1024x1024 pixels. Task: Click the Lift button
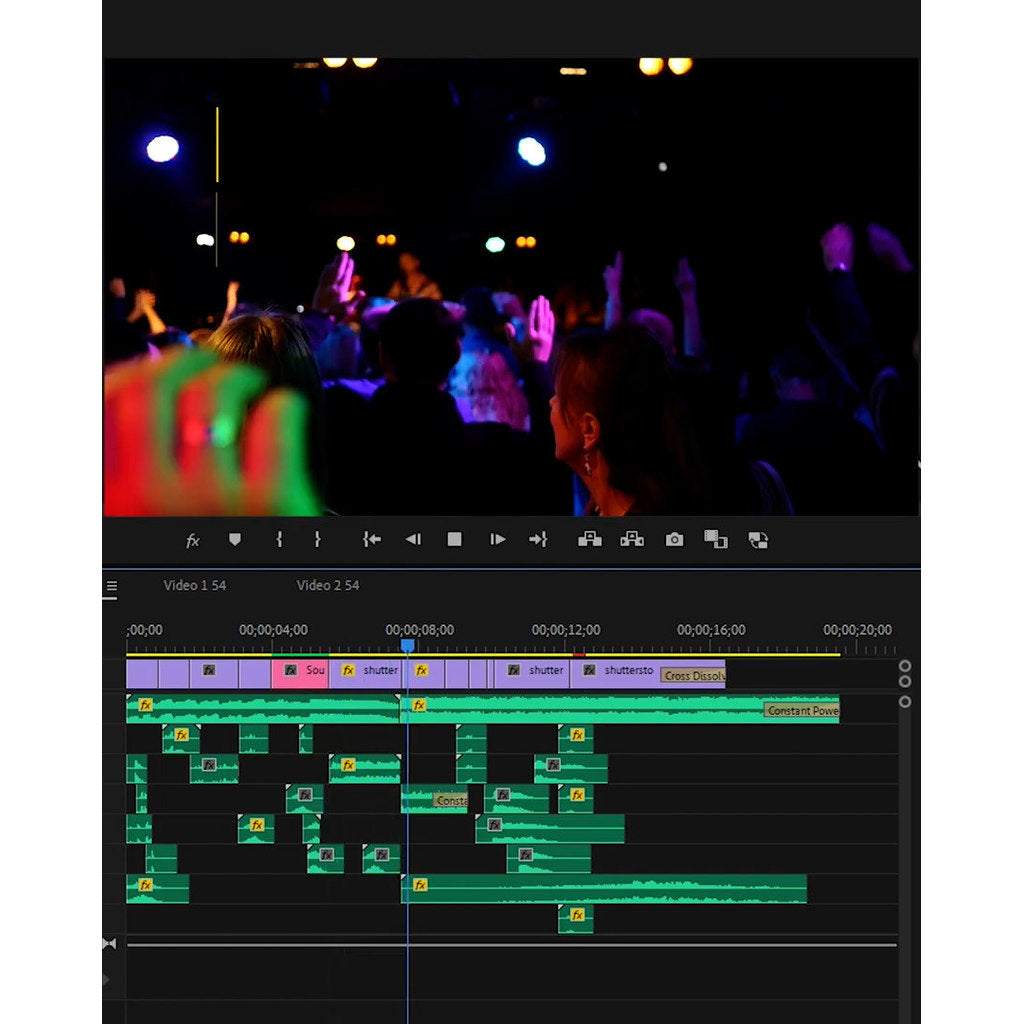coord(590,539)
